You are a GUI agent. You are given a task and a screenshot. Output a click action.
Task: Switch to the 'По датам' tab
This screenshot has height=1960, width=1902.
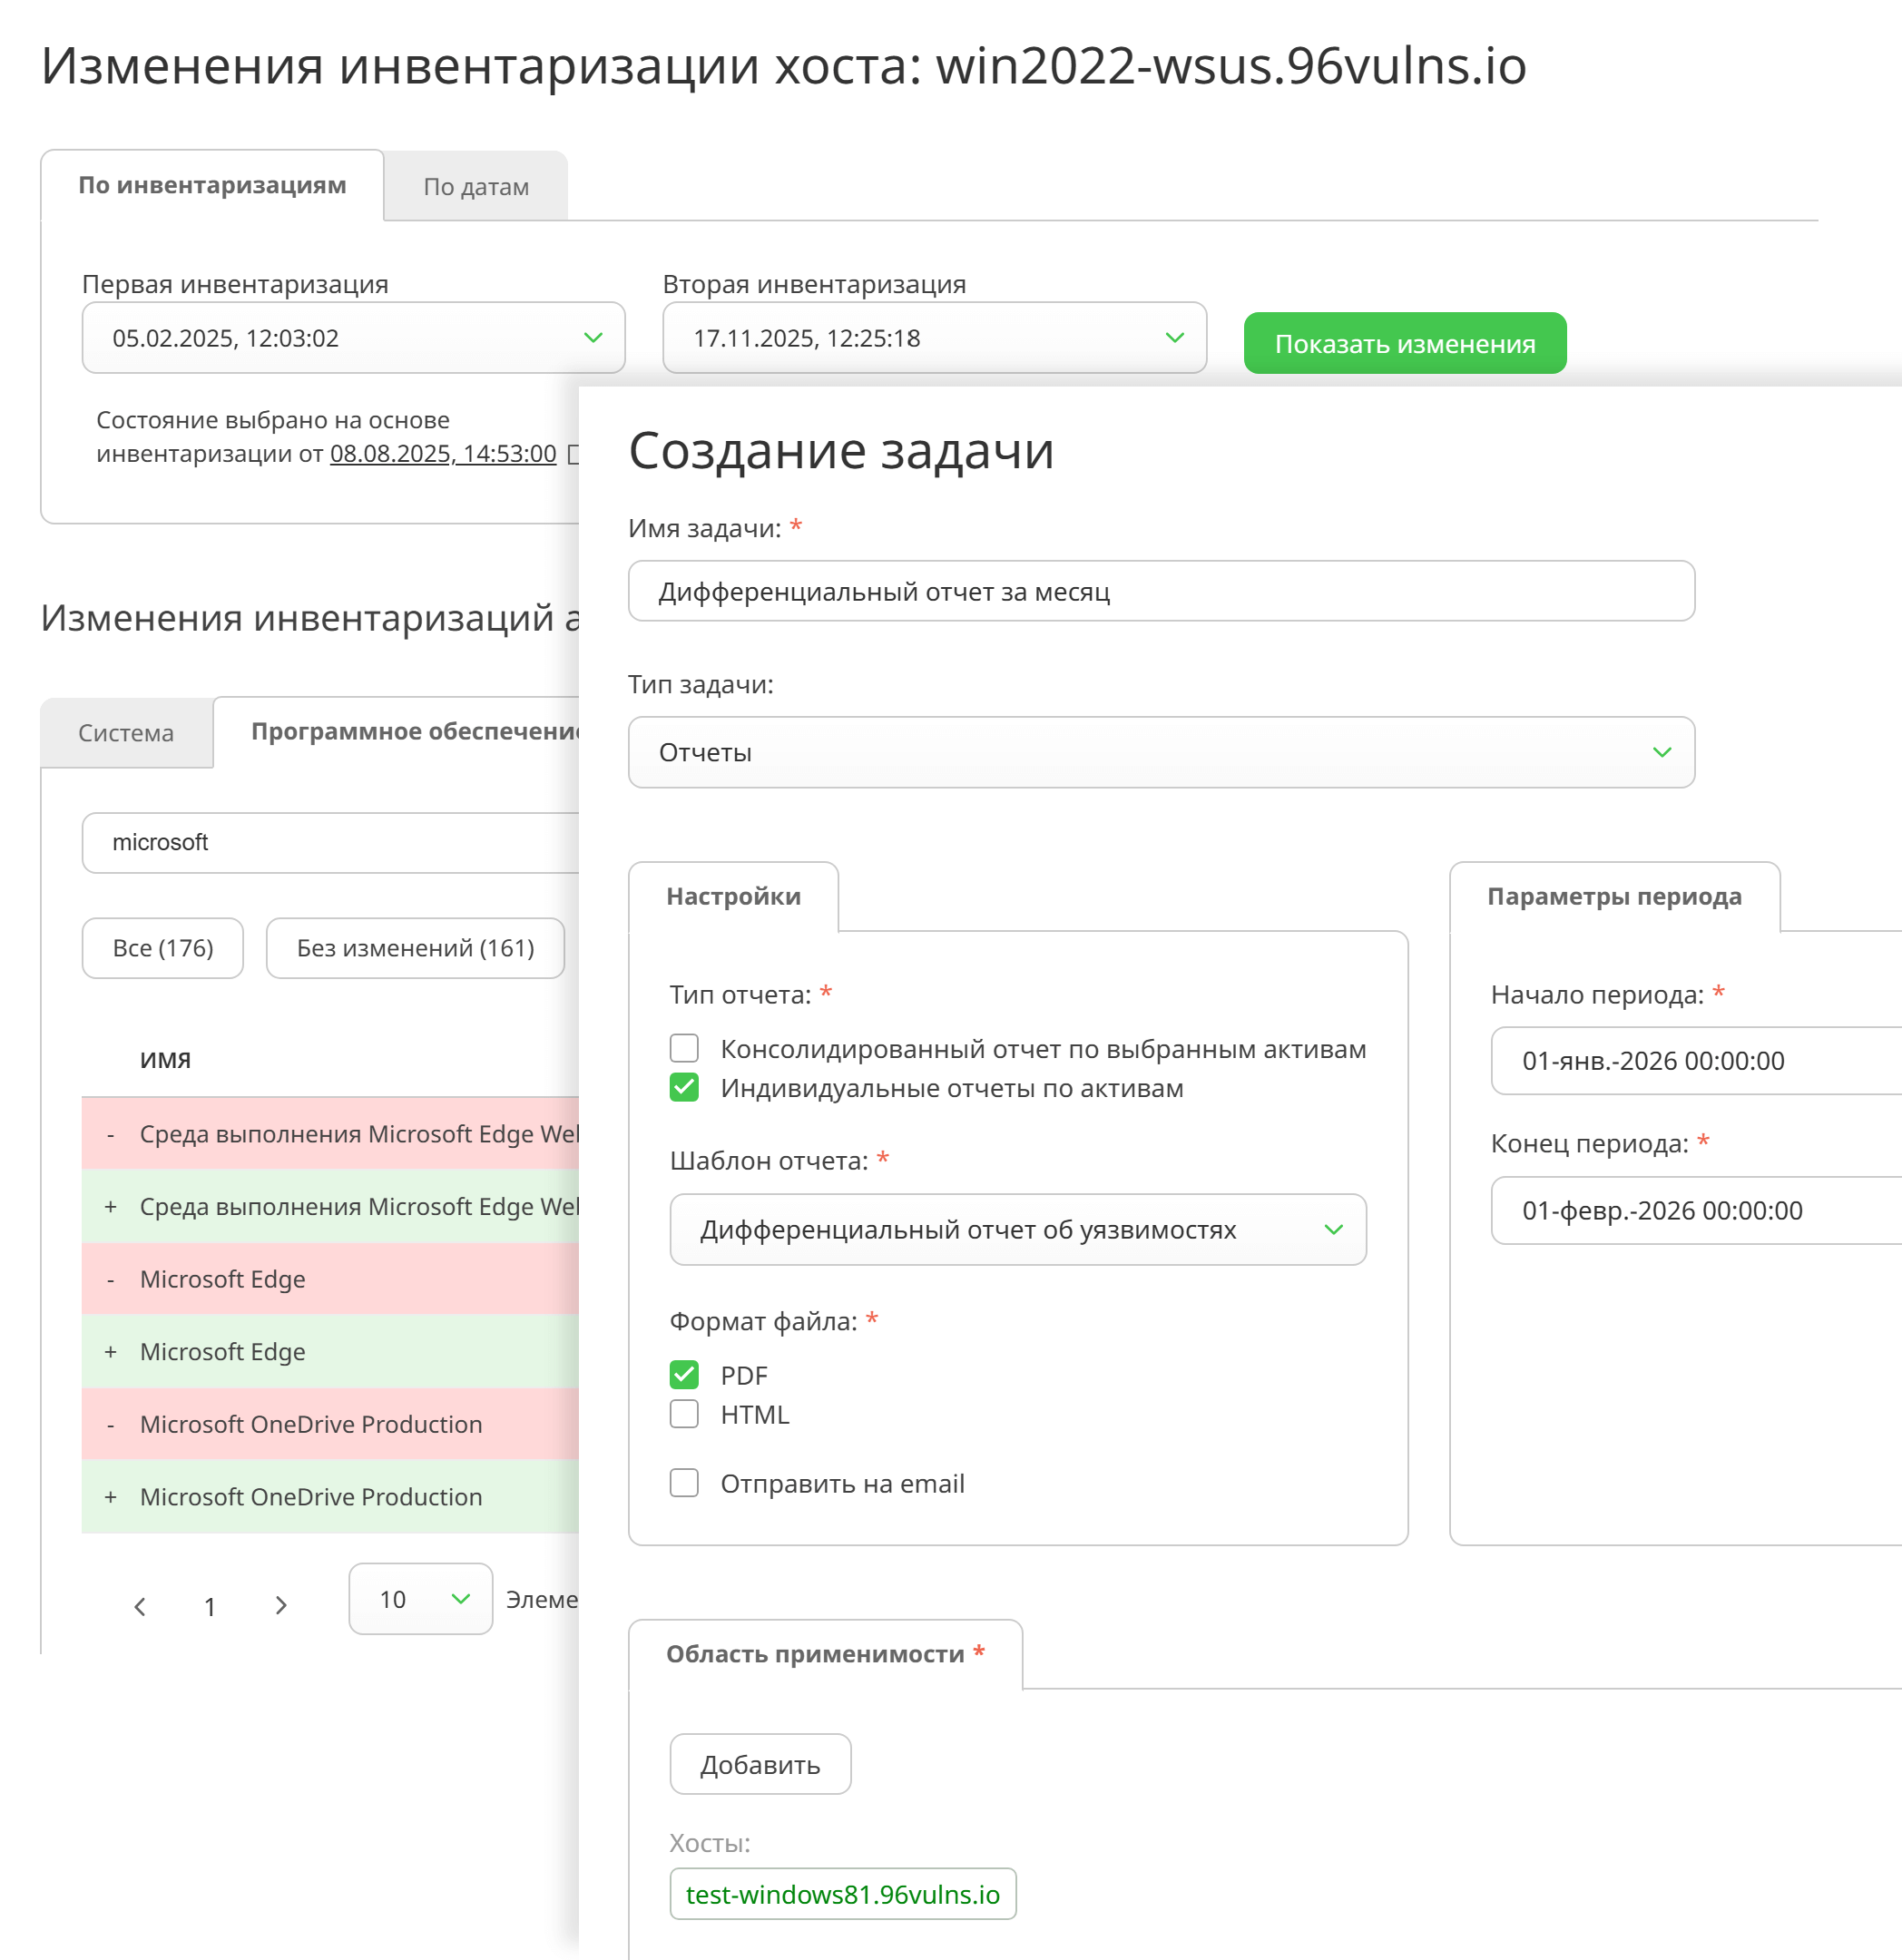[476, 187]
